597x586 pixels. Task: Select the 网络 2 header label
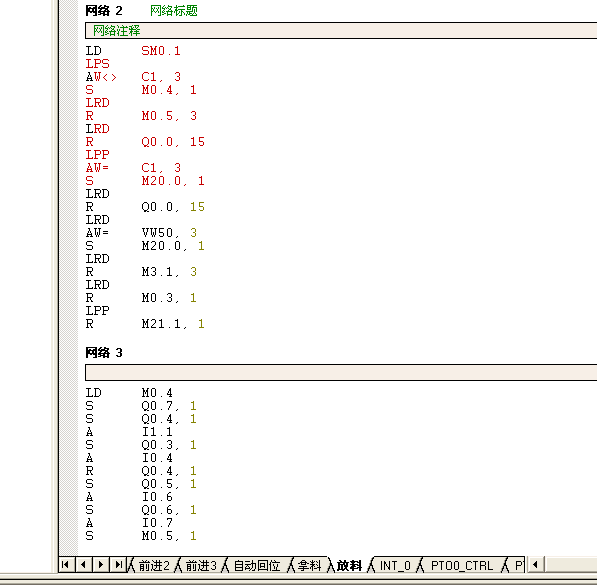pos(104,11)
